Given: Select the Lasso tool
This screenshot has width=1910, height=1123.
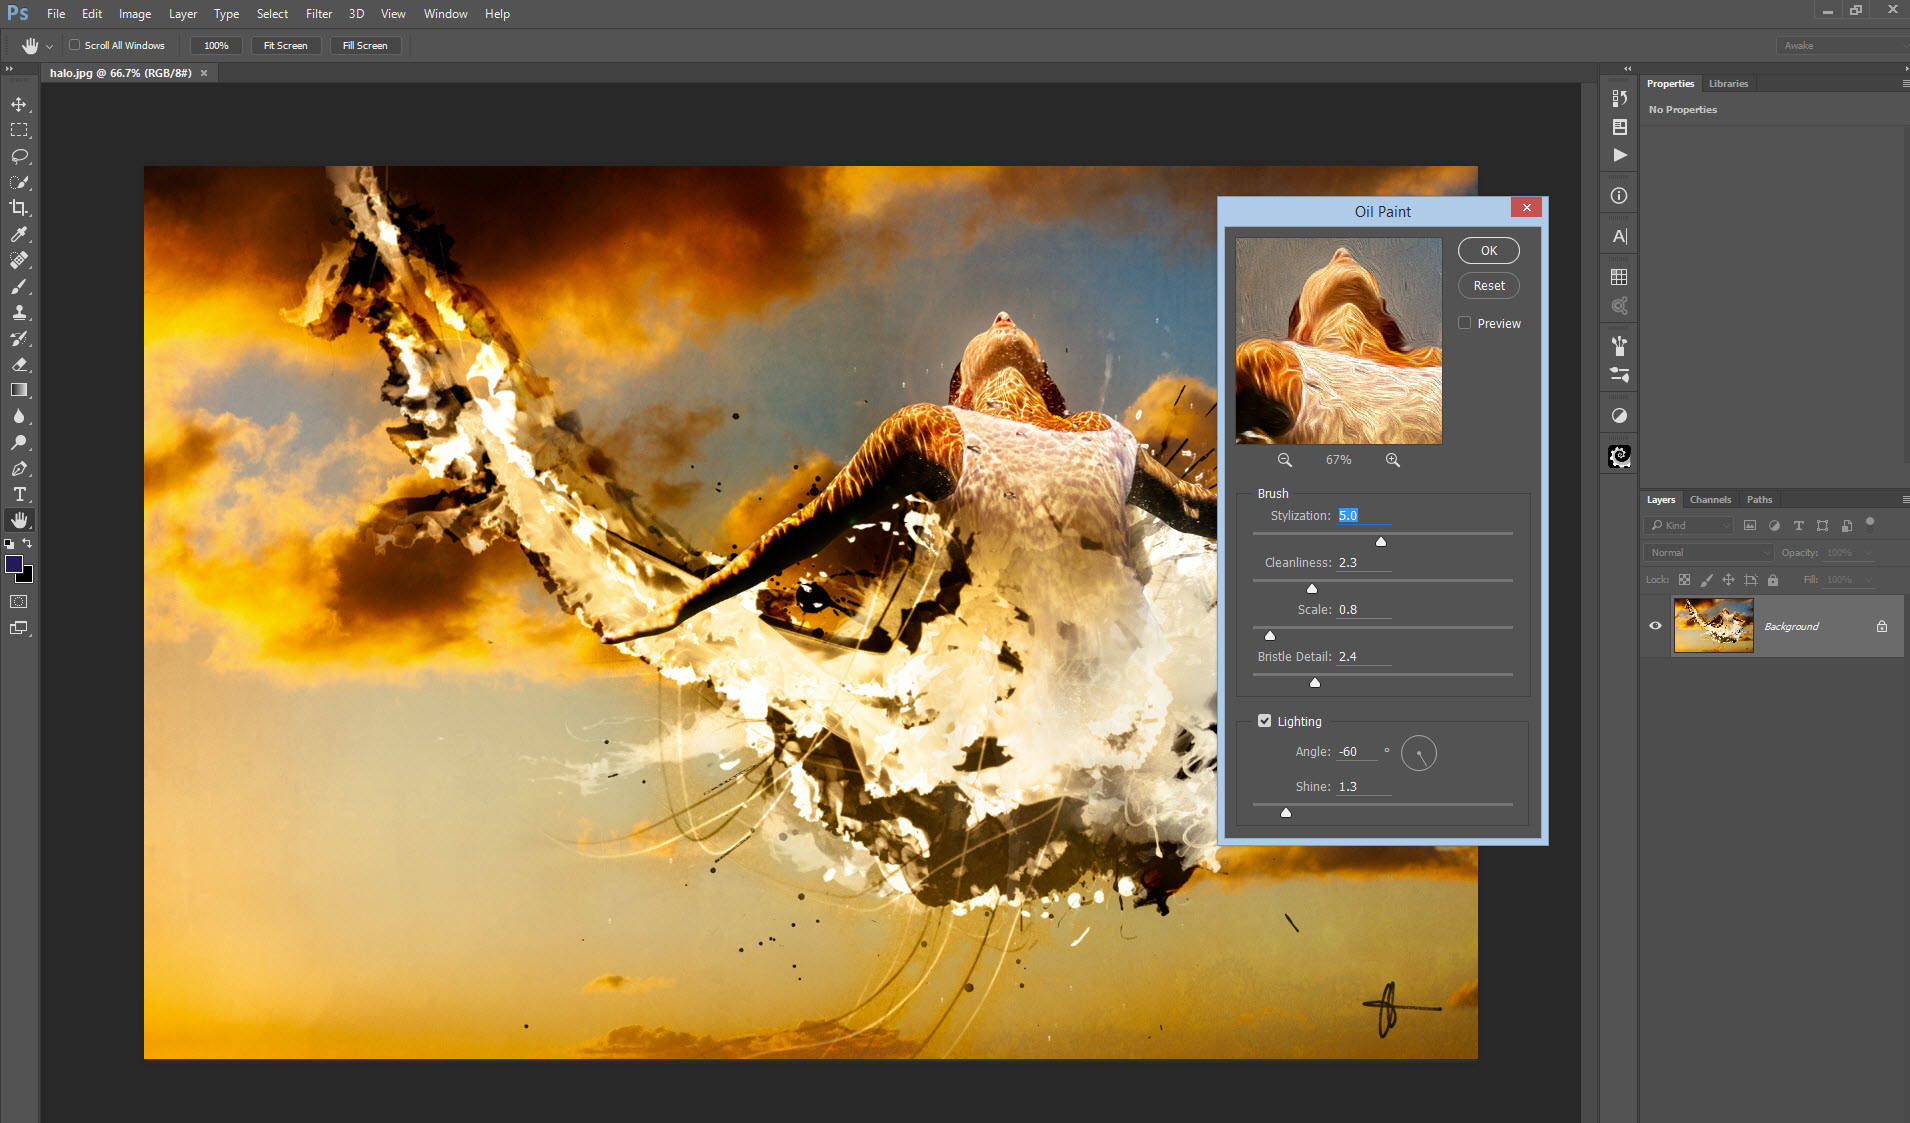Looking at the screenshot, I should tap(19, 156).
